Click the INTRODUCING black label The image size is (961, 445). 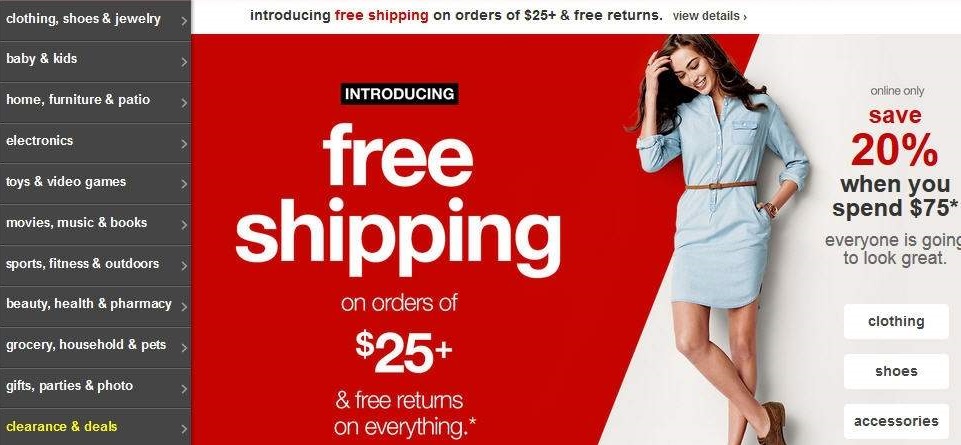[400, 94]
